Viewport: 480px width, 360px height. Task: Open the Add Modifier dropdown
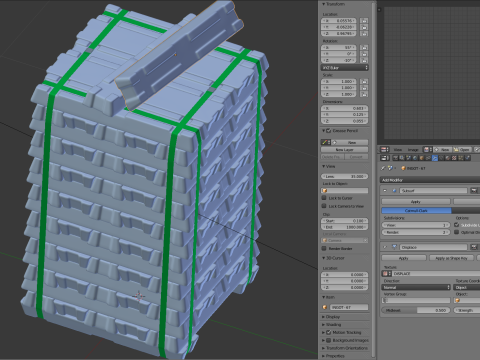(x=430, y=180)
